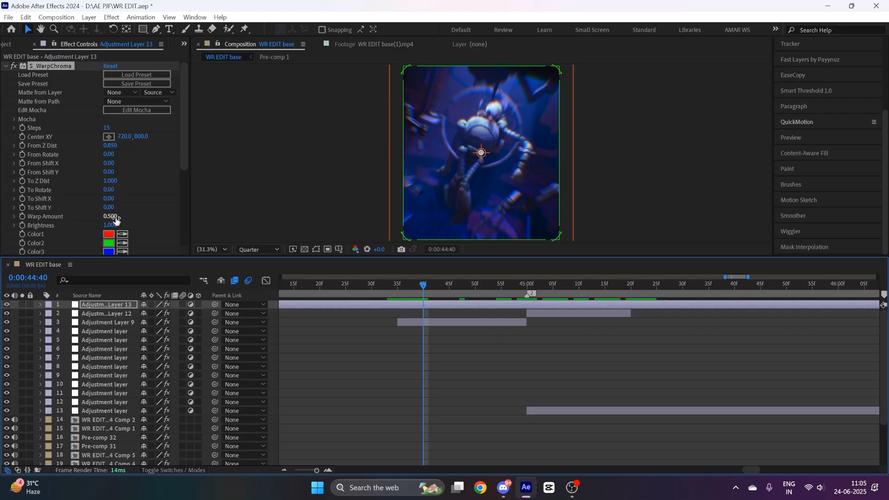The height and width of the screenshot is (500, 889).
Task: Select the Roto Brush tool
Action: pyautogui.click(x=228, y=29)
